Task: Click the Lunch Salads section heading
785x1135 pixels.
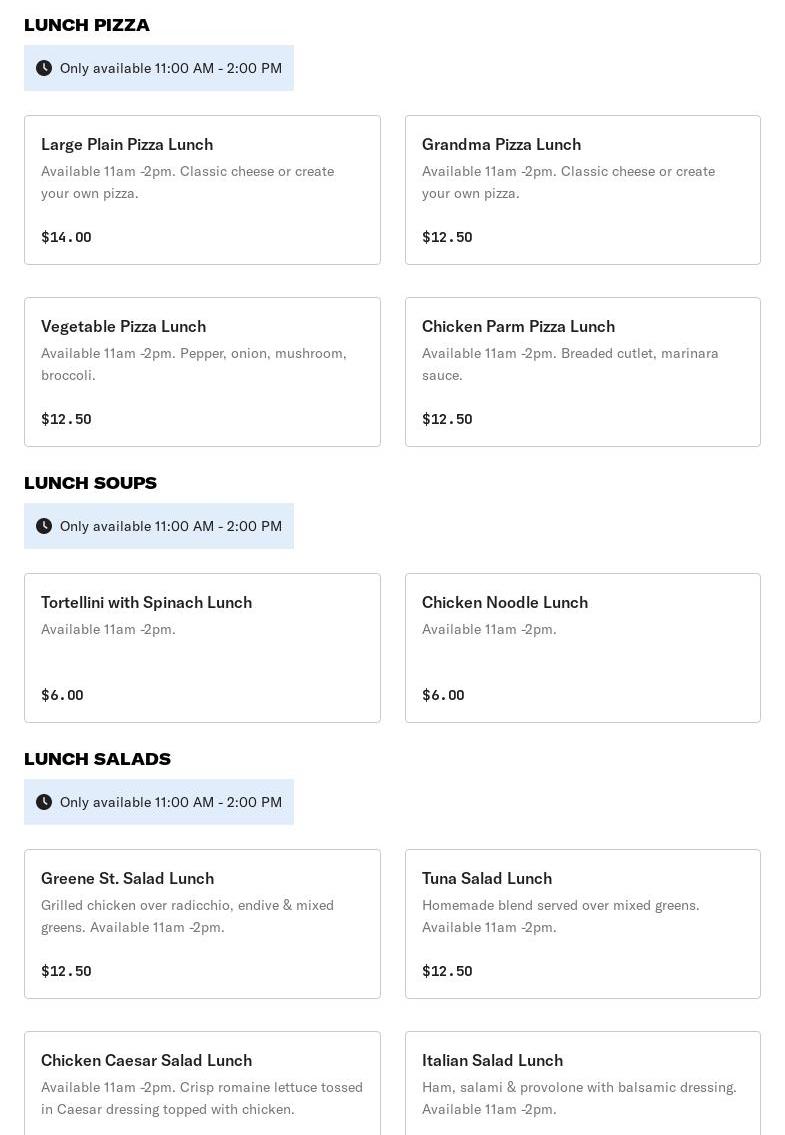Action: coord(98,759)
